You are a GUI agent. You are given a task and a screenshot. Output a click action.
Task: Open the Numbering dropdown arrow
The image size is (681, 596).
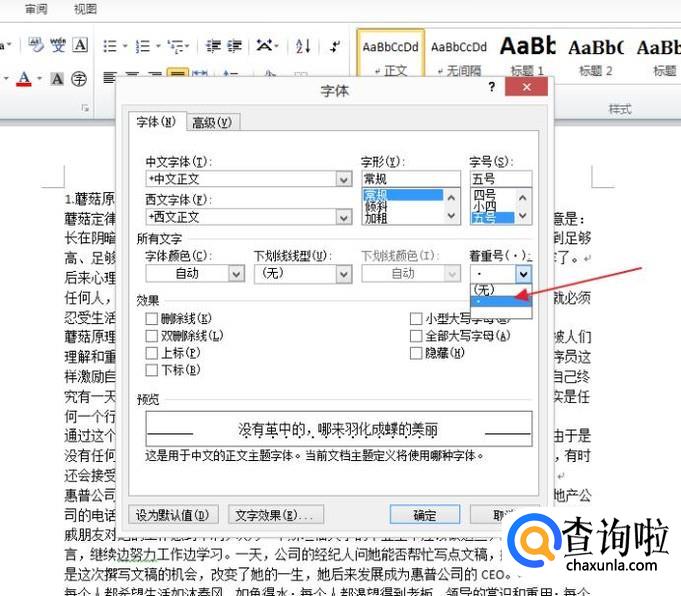(x=158, y=46)
